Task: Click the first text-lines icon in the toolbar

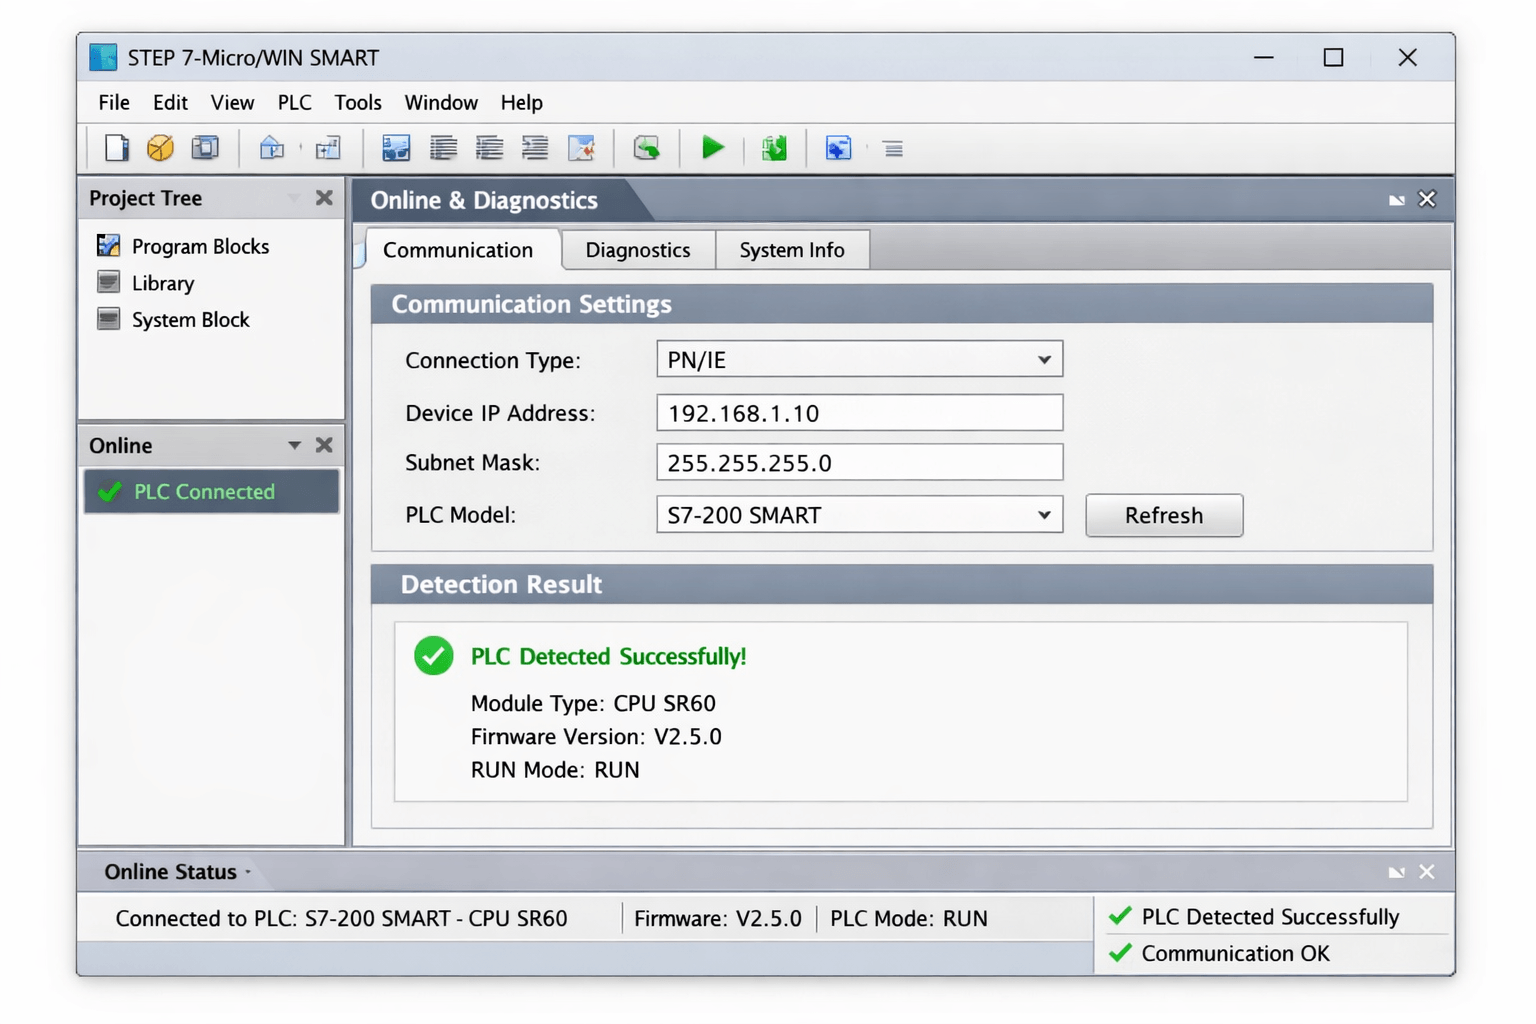Action: click(443, 148)
